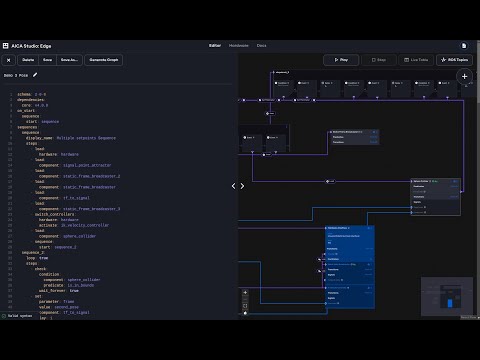The image size is (480, 360).
Task: Open the React Flow attribution link
Action: [x=468, y=317]
